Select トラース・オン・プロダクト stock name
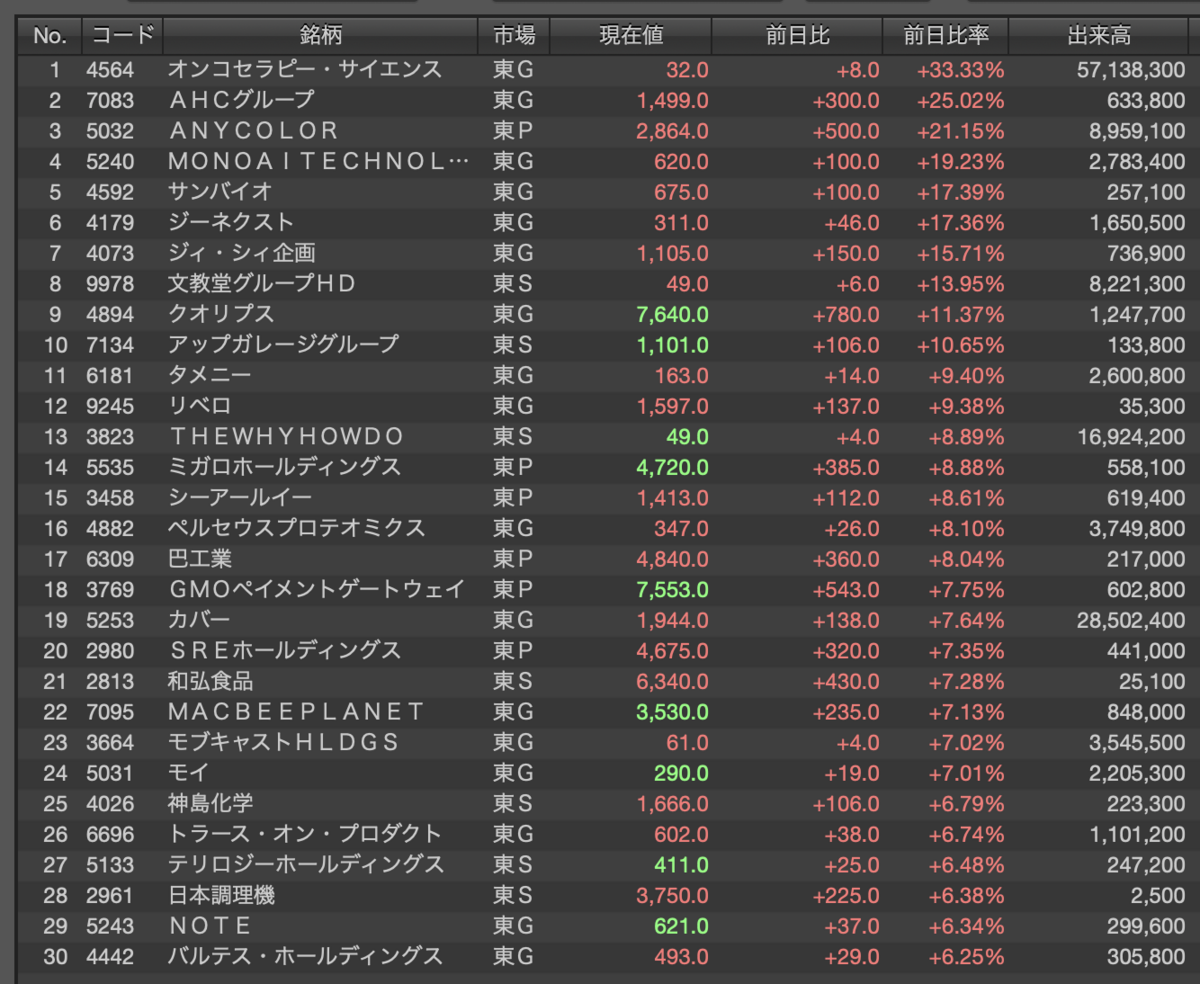 pos(305,834)
